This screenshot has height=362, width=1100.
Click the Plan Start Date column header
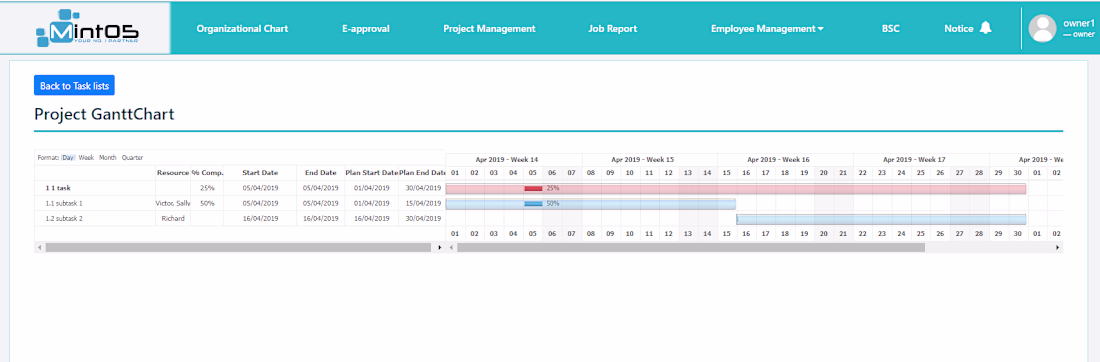pyautogui.click(x=371, y=173)
